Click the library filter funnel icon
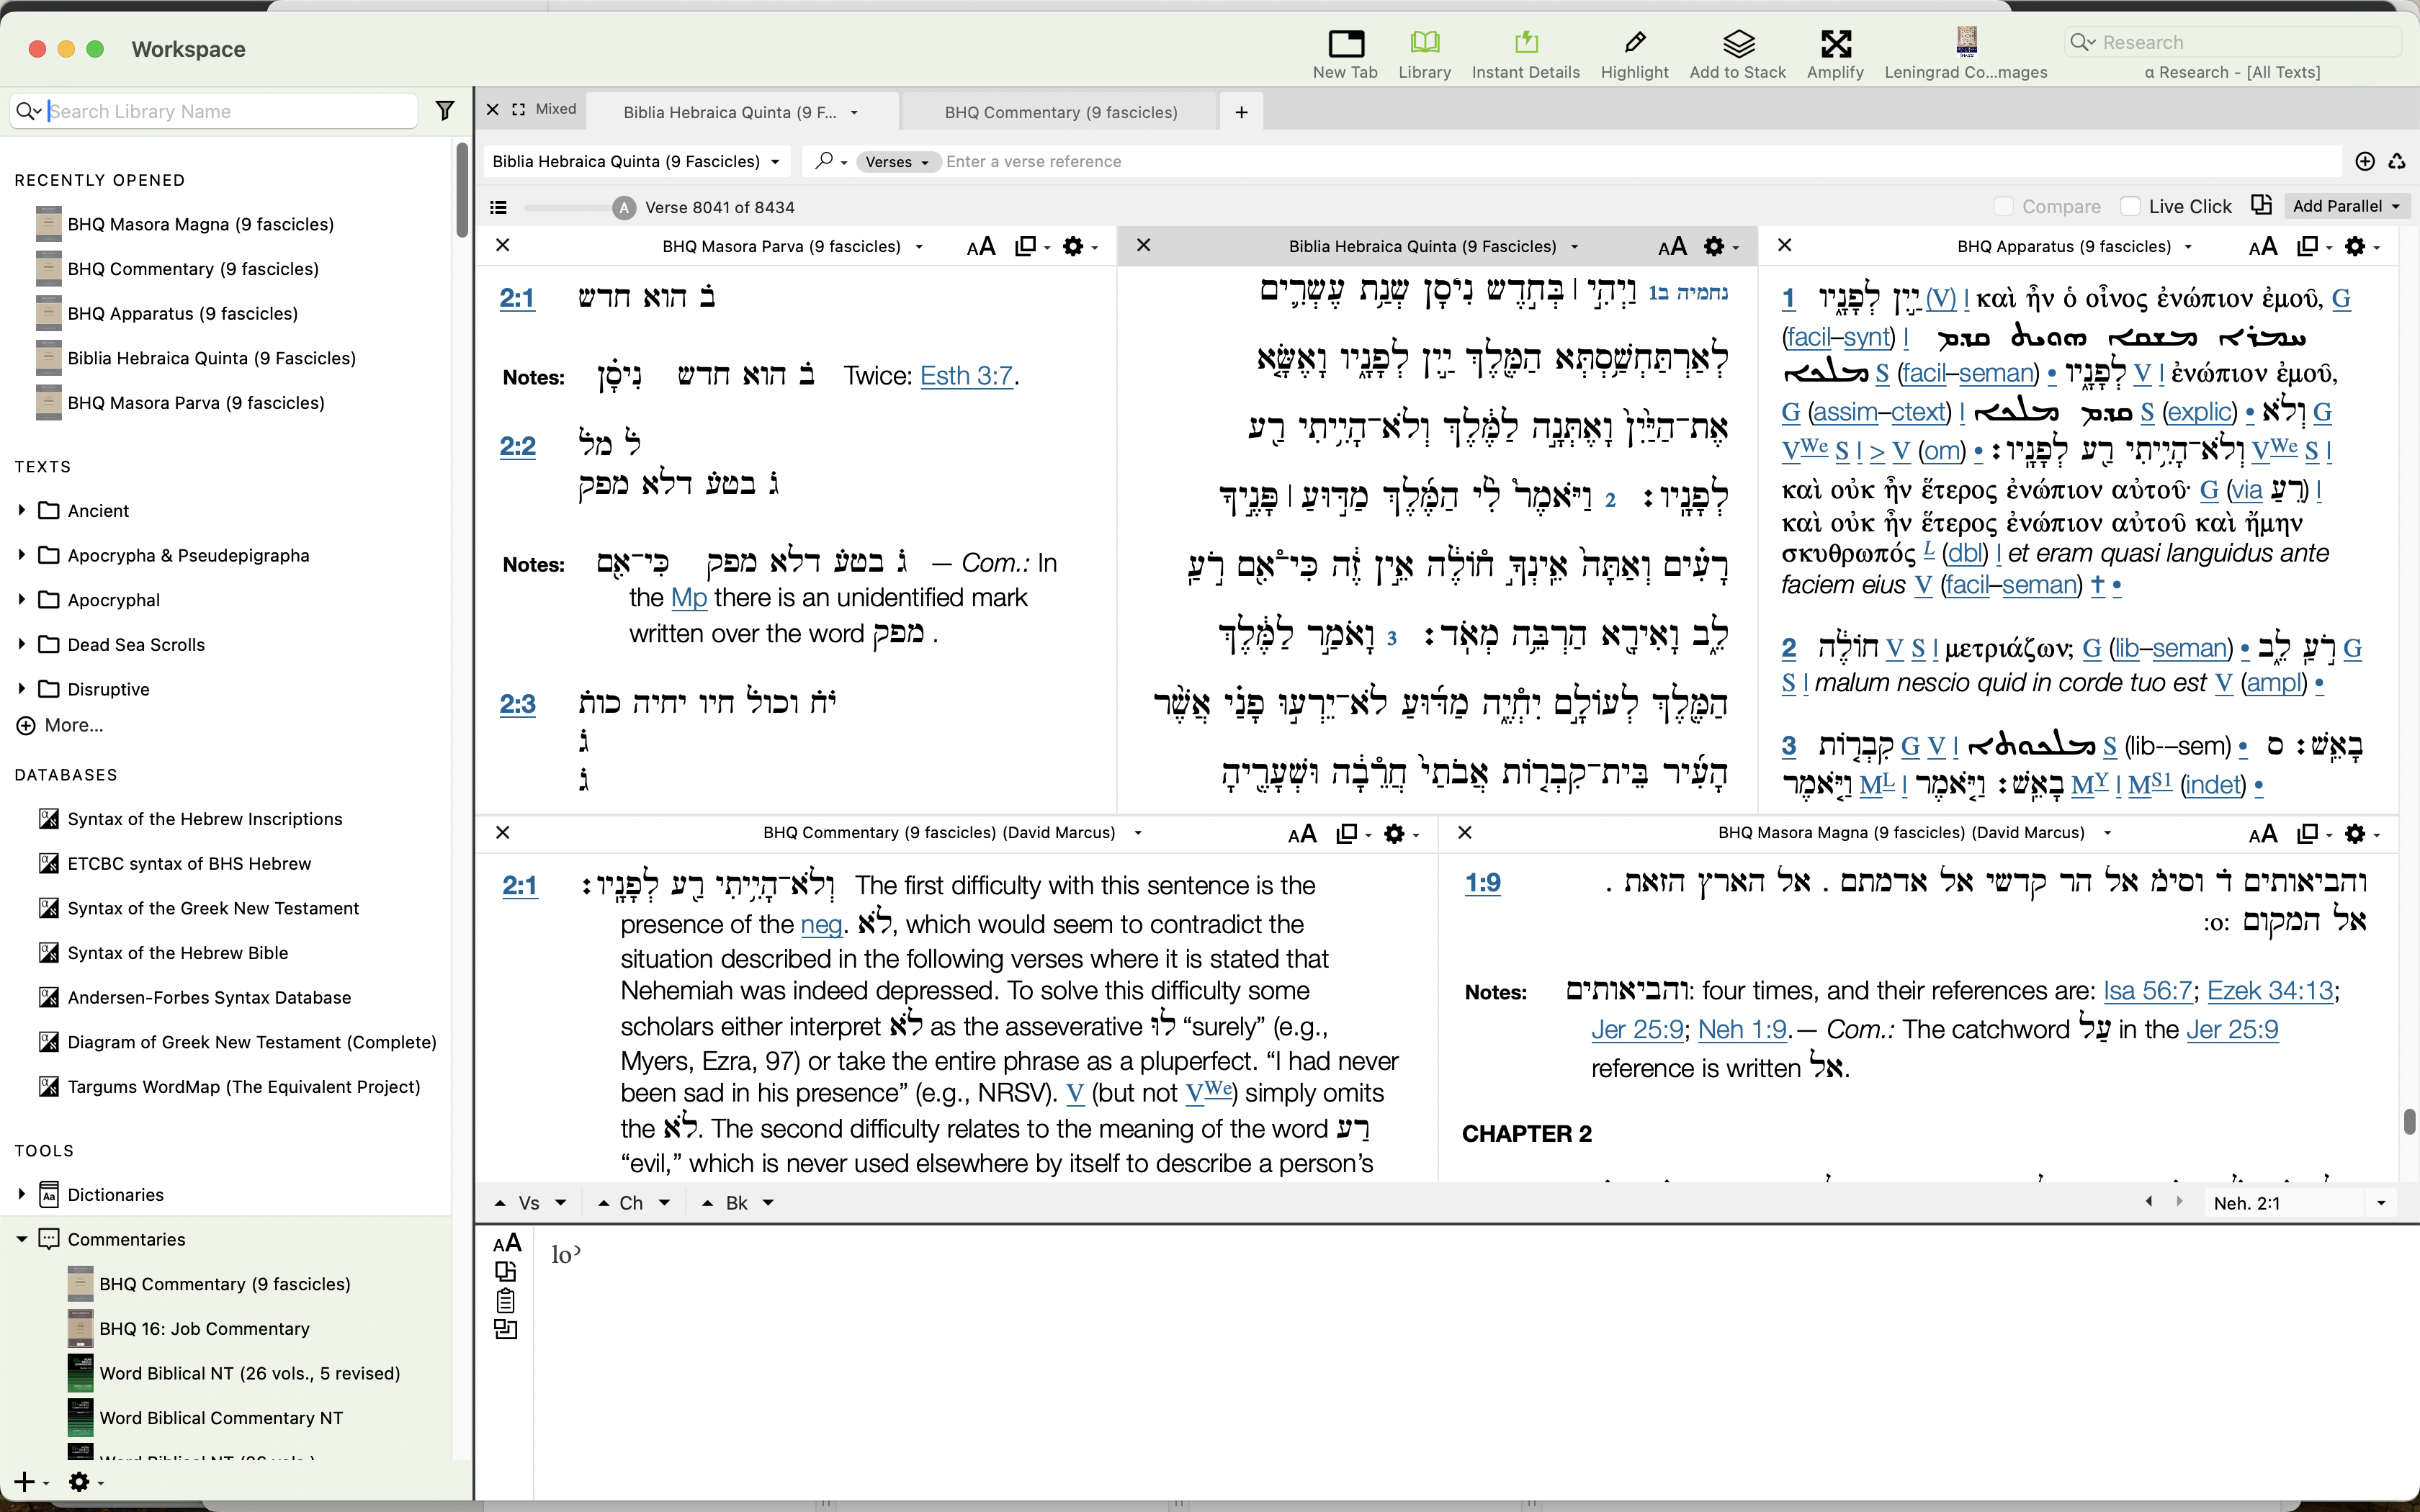2420x1512 pixels. click(445, 111)
